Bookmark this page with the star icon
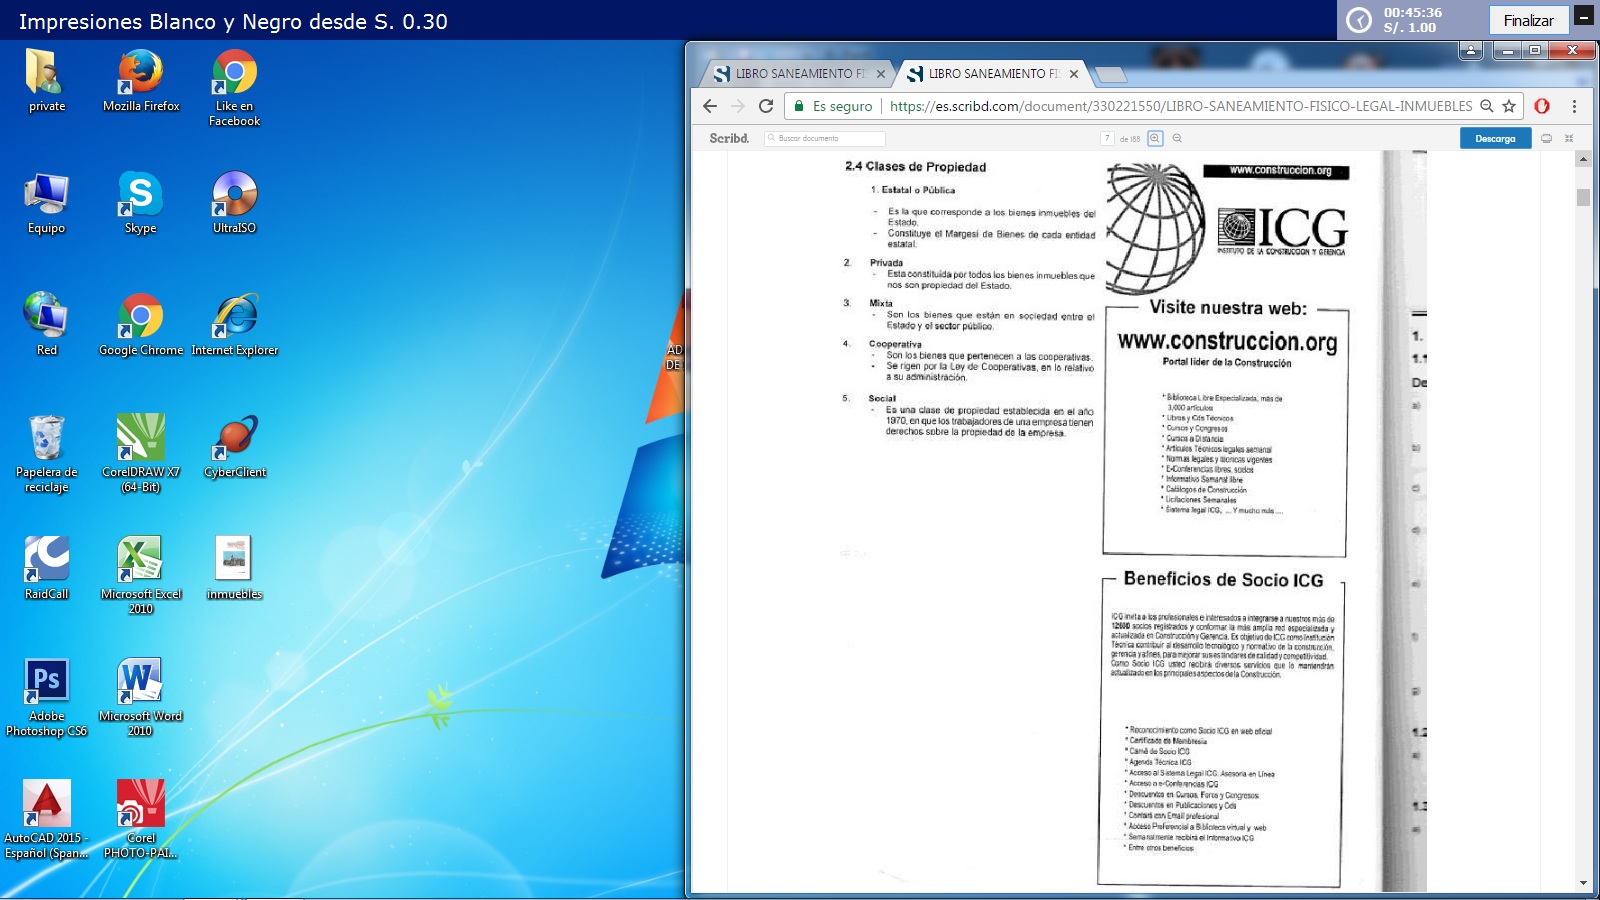This screenshot has width=1600, height=900. [1509, 106]
